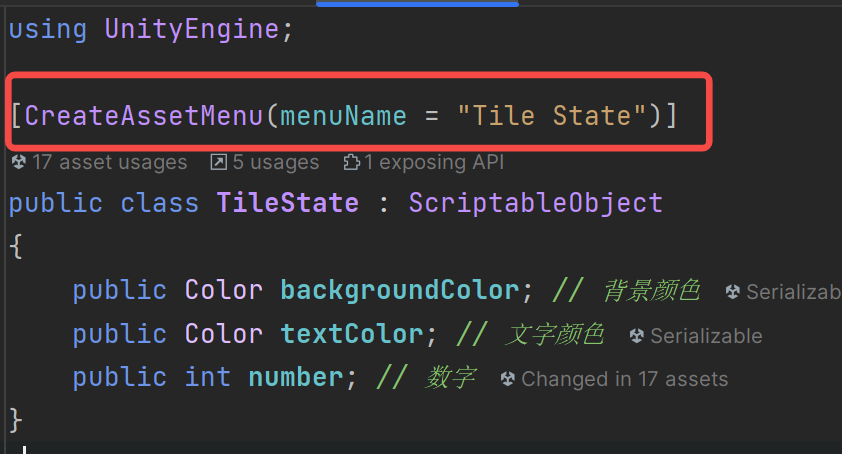Open the 1 exposing API hint

coord(433,162)
